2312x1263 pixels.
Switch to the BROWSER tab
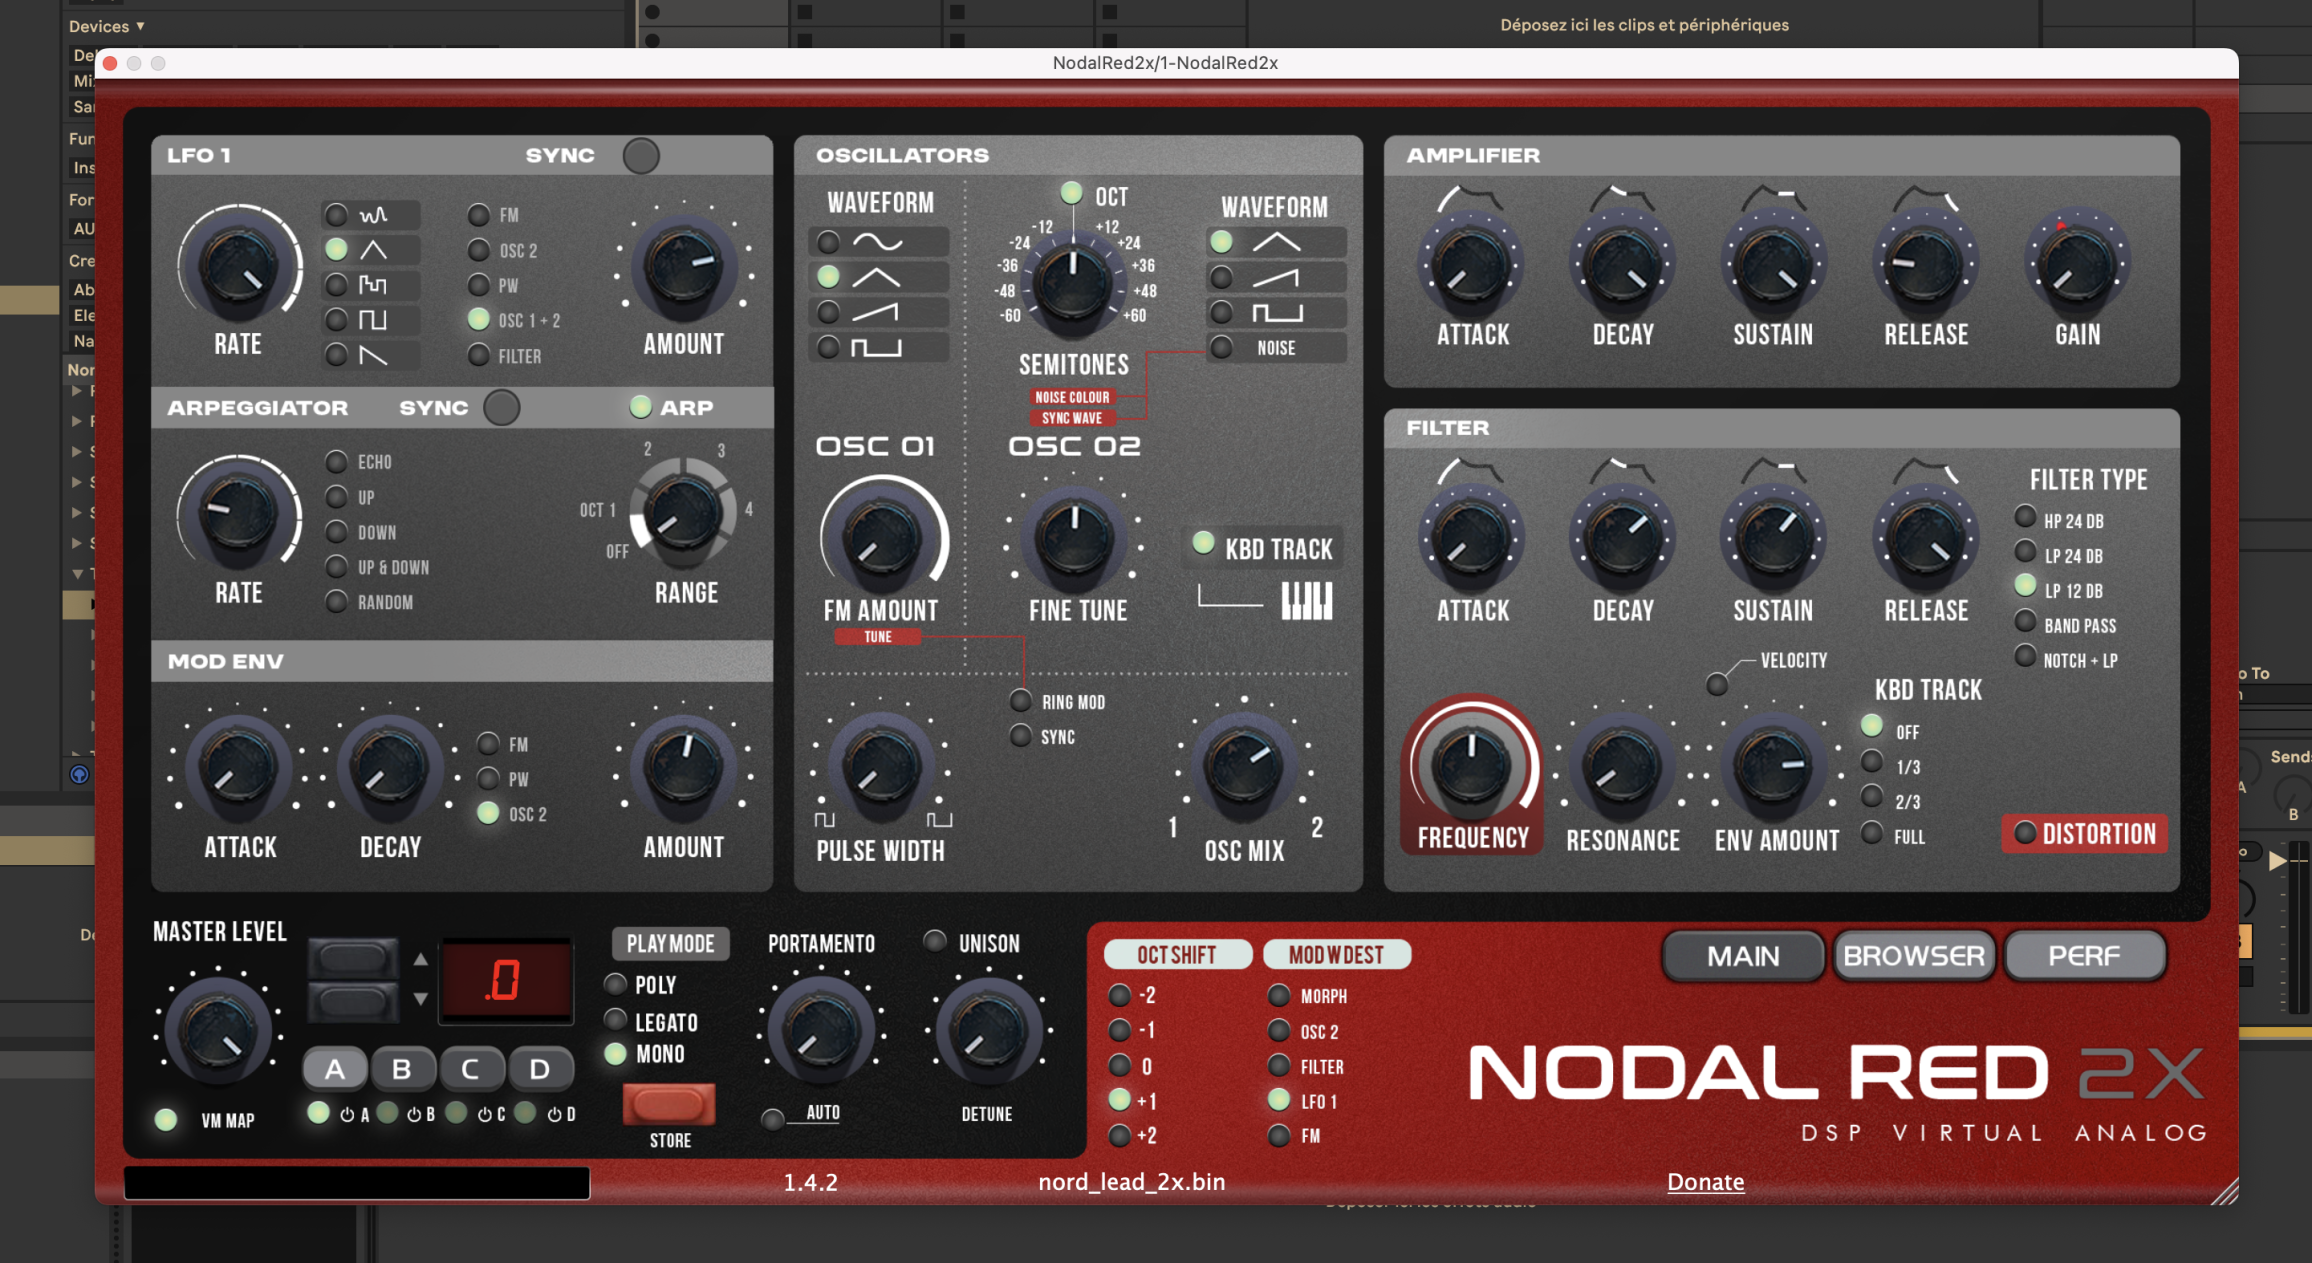[1913, 956]
